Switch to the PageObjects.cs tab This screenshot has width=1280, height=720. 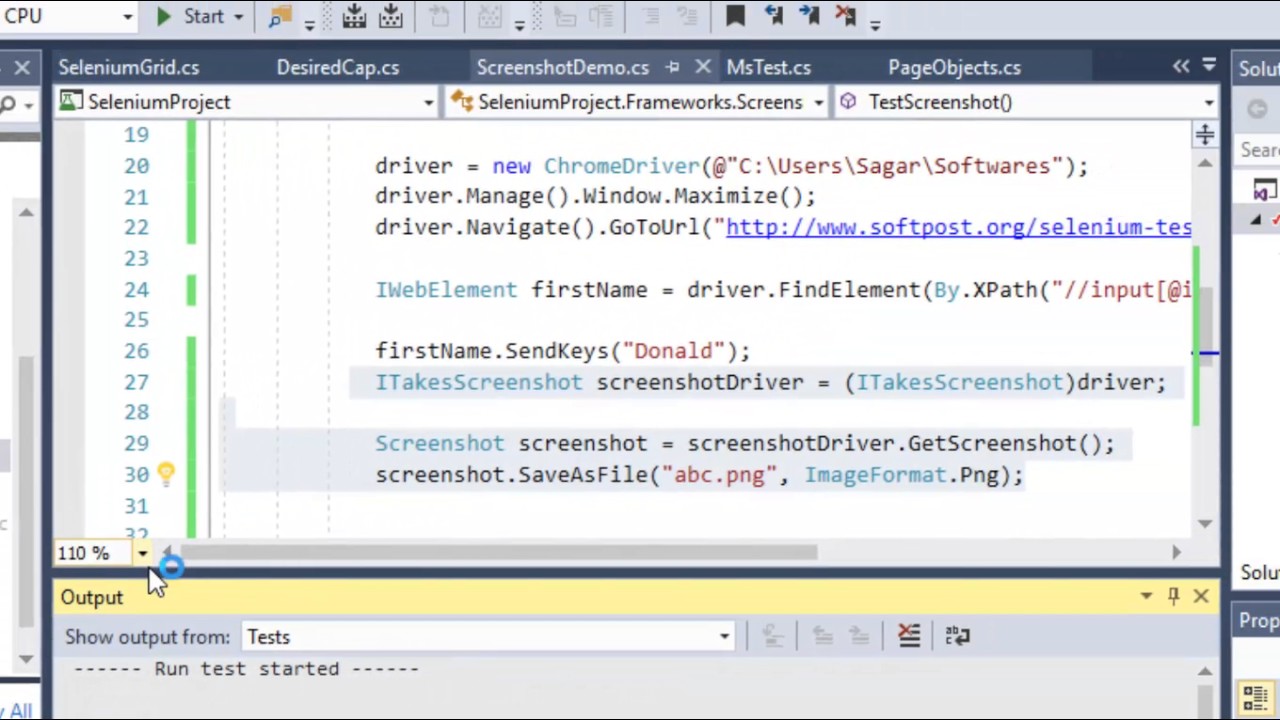[x=954, y=67]
